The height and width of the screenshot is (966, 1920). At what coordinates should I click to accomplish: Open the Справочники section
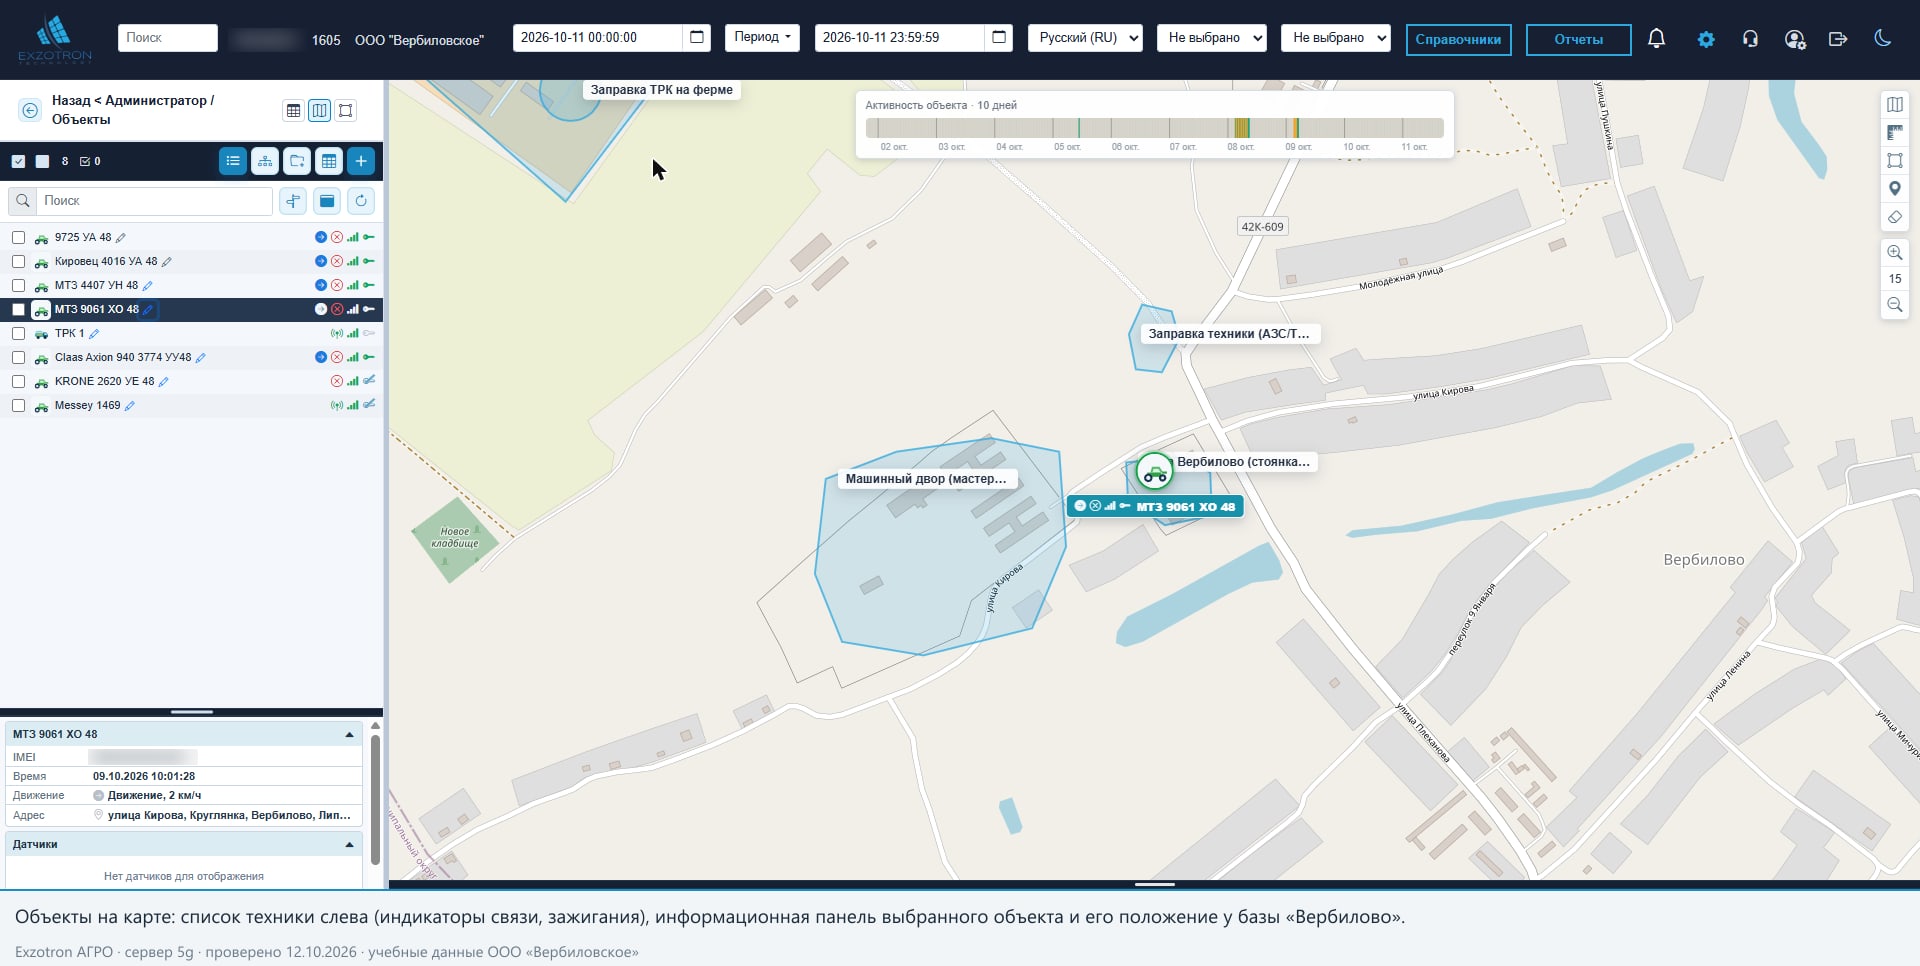[1458, 40]
